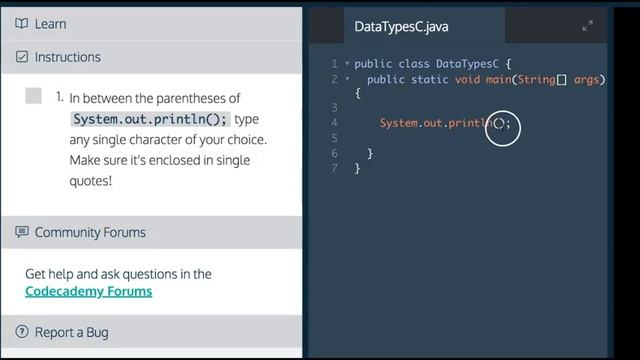Place cursor inside println parentheses
The height and width of the screenshot is (360, 640).
click(500, 123)
